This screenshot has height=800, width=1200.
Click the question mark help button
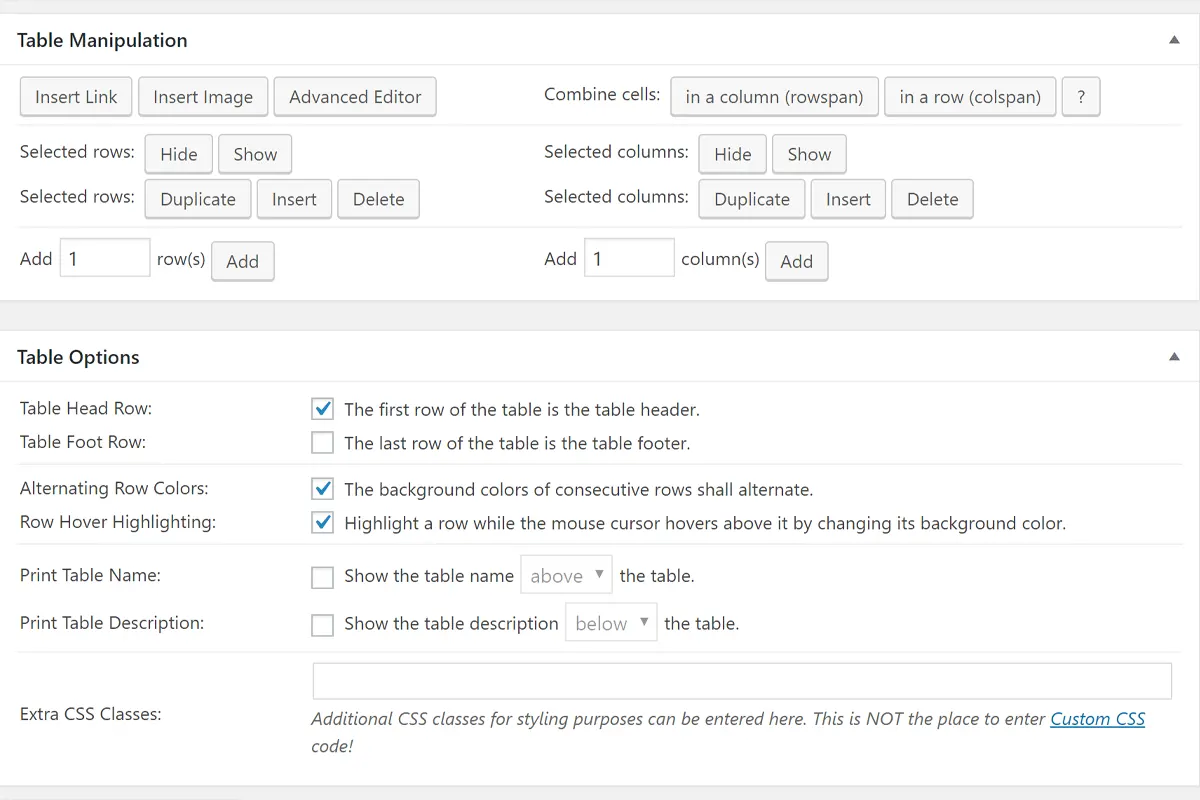(x=1080, y=97)
